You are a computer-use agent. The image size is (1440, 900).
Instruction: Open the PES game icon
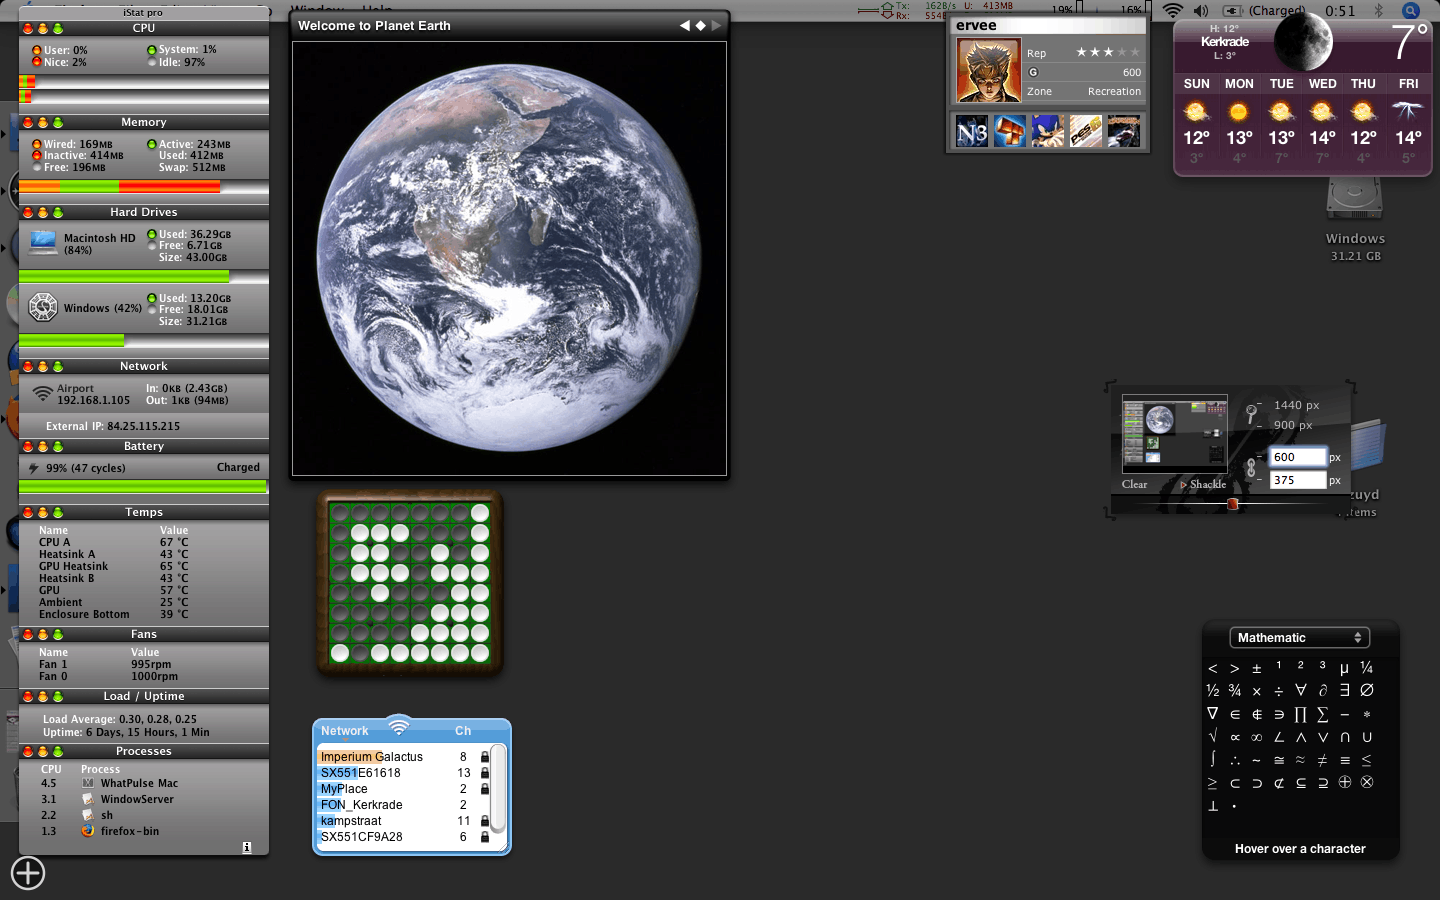point(1086,132)
